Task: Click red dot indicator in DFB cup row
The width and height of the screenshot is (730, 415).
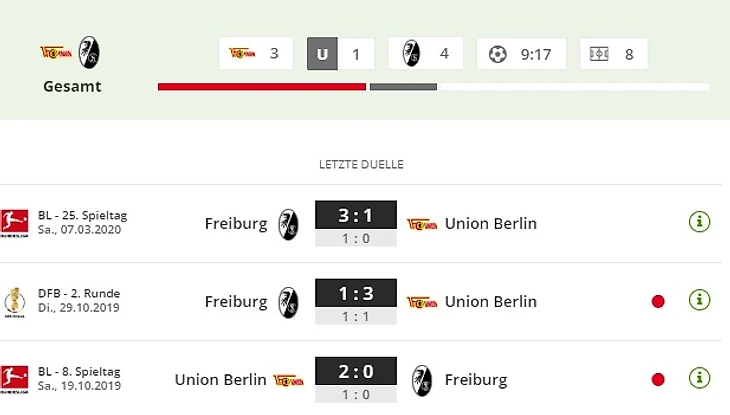Action: pyautogui.click(x=658, y=301)
